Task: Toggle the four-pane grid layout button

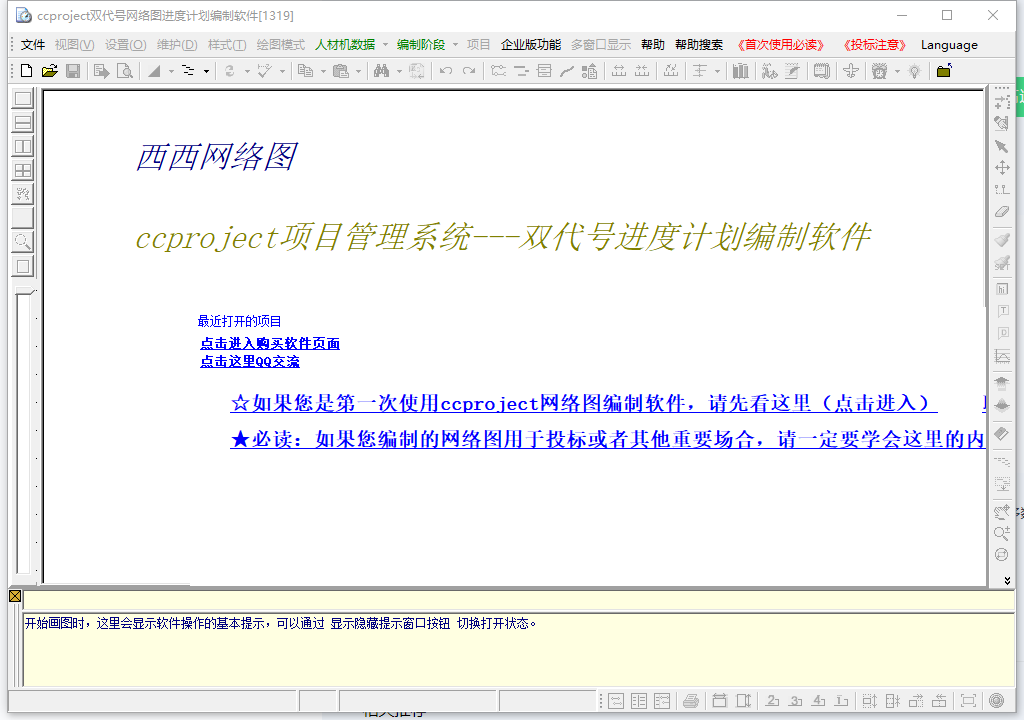Action: click(x=22, y=170)
